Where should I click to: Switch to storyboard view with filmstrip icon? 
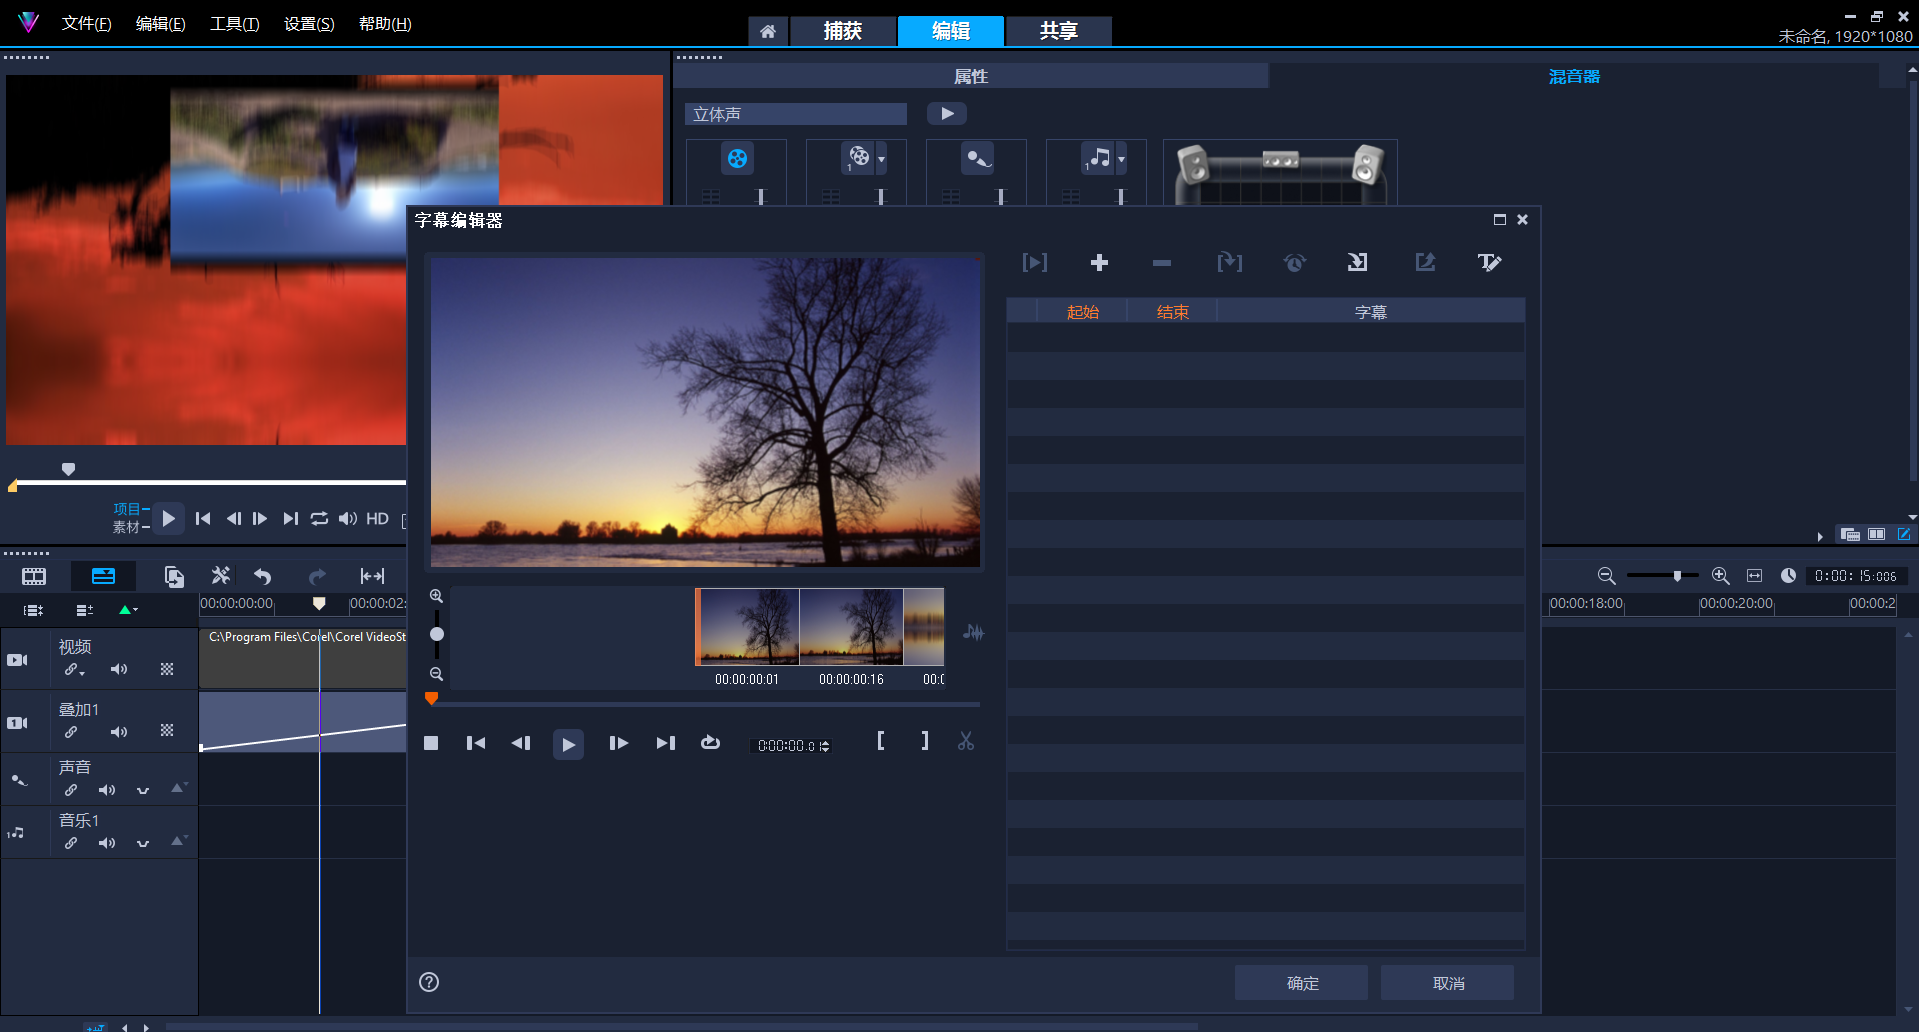click(x=33, y=576)
